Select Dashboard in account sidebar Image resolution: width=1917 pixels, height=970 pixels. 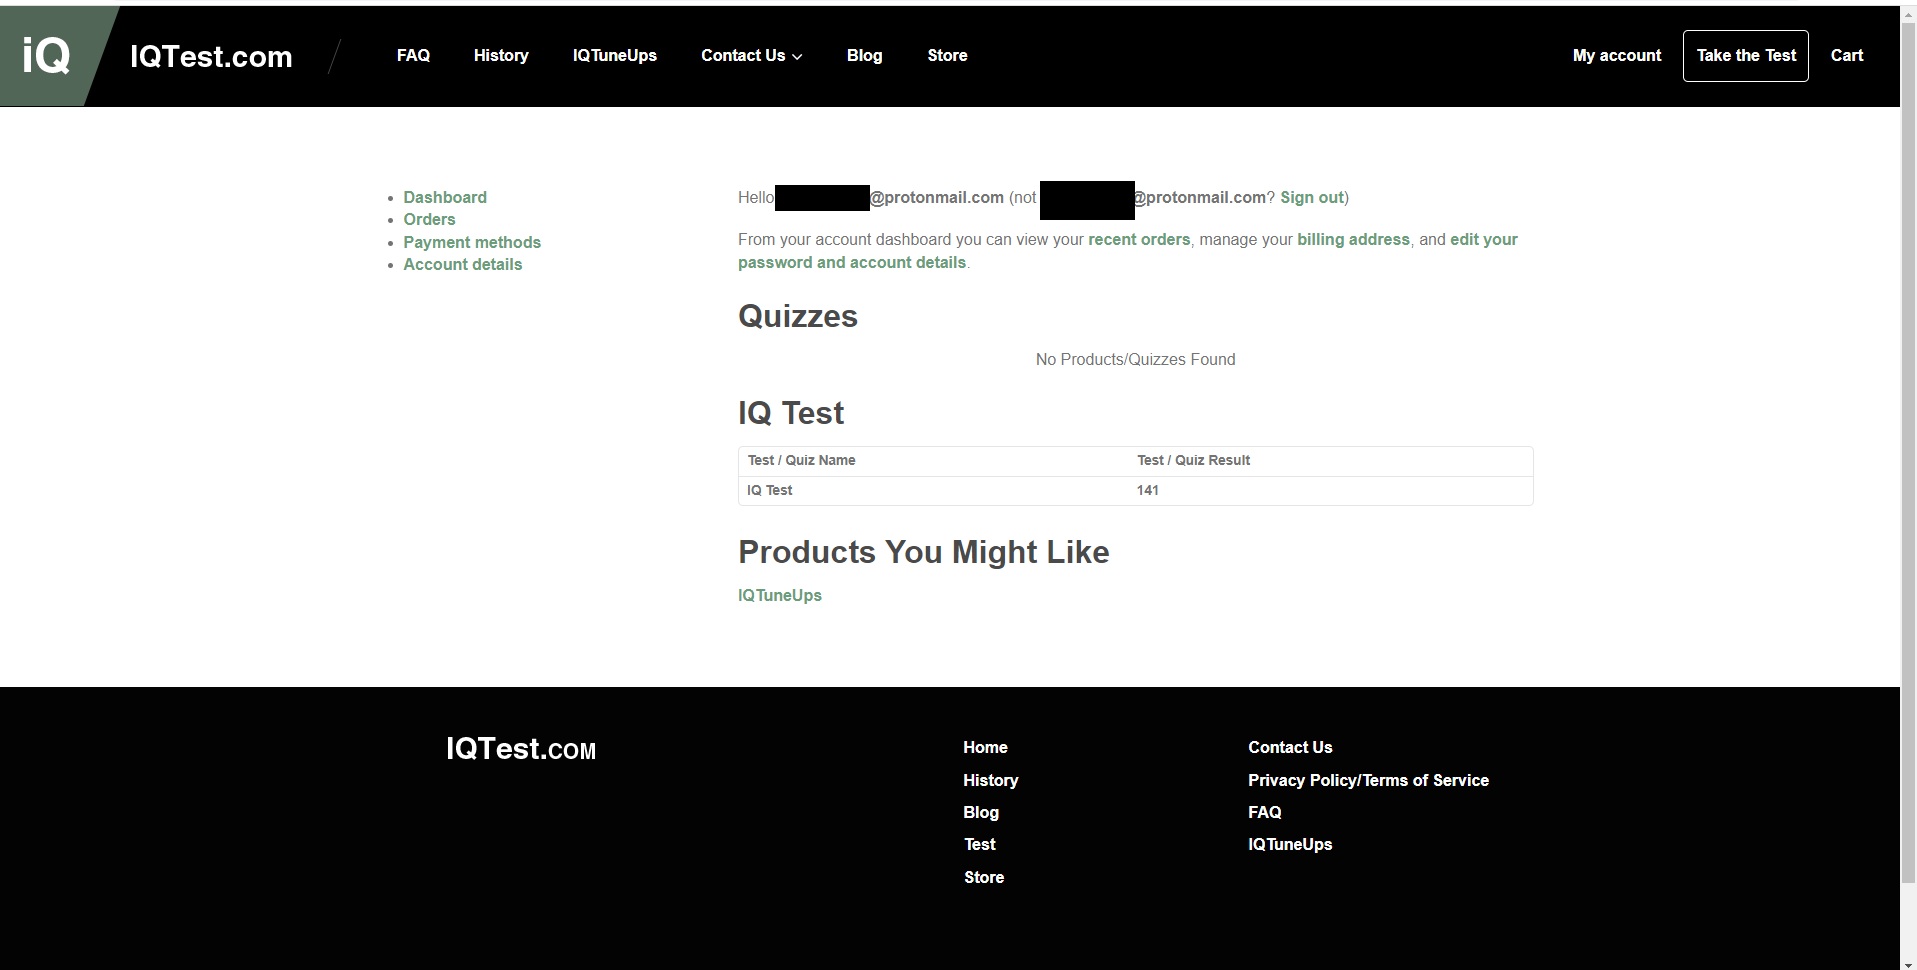coord(445,197)
